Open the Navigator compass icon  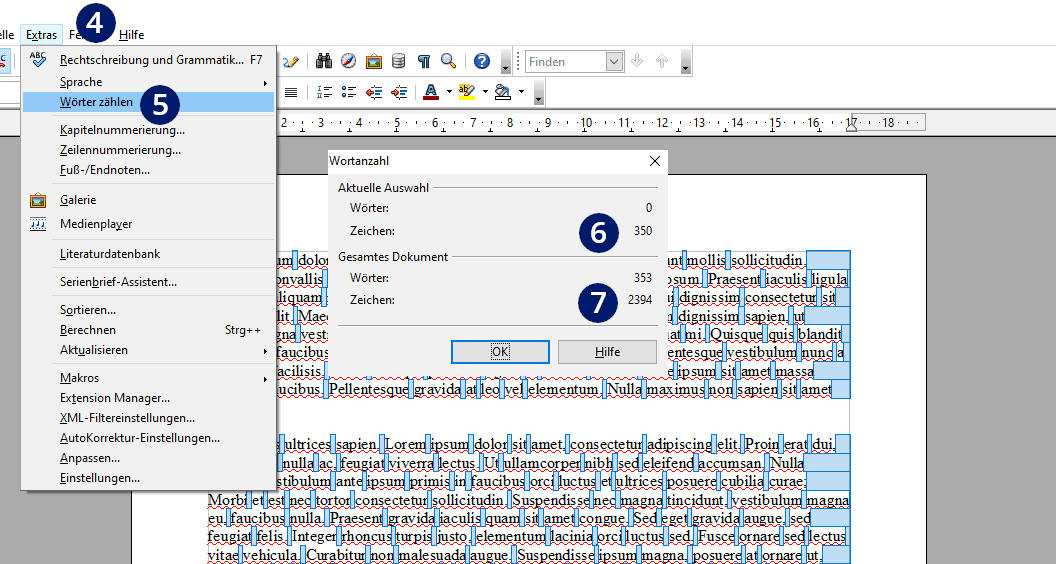coord(348,61)
